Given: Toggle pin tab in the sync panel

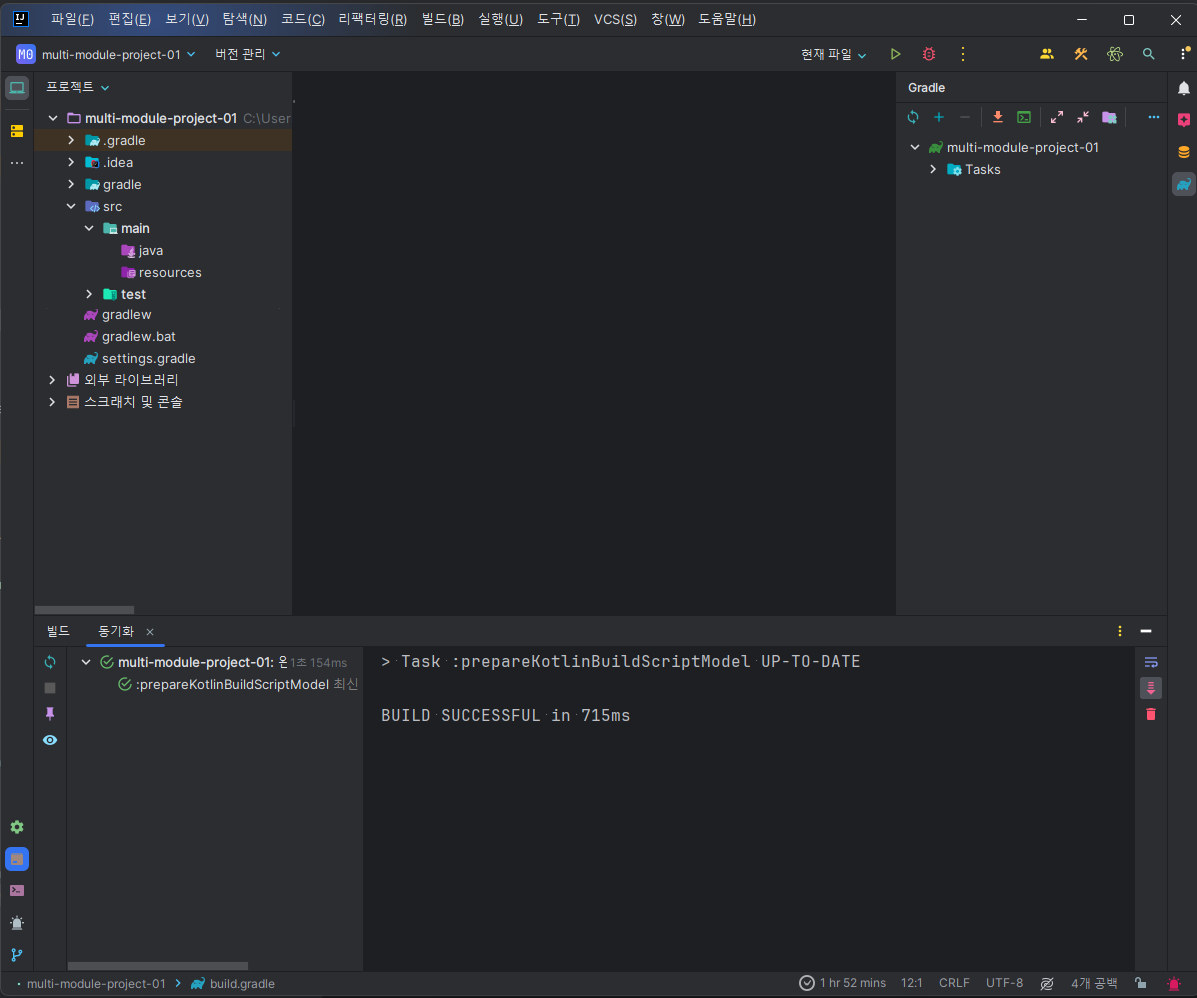Looking at the screenshot, I should click(x=50, y=714).
